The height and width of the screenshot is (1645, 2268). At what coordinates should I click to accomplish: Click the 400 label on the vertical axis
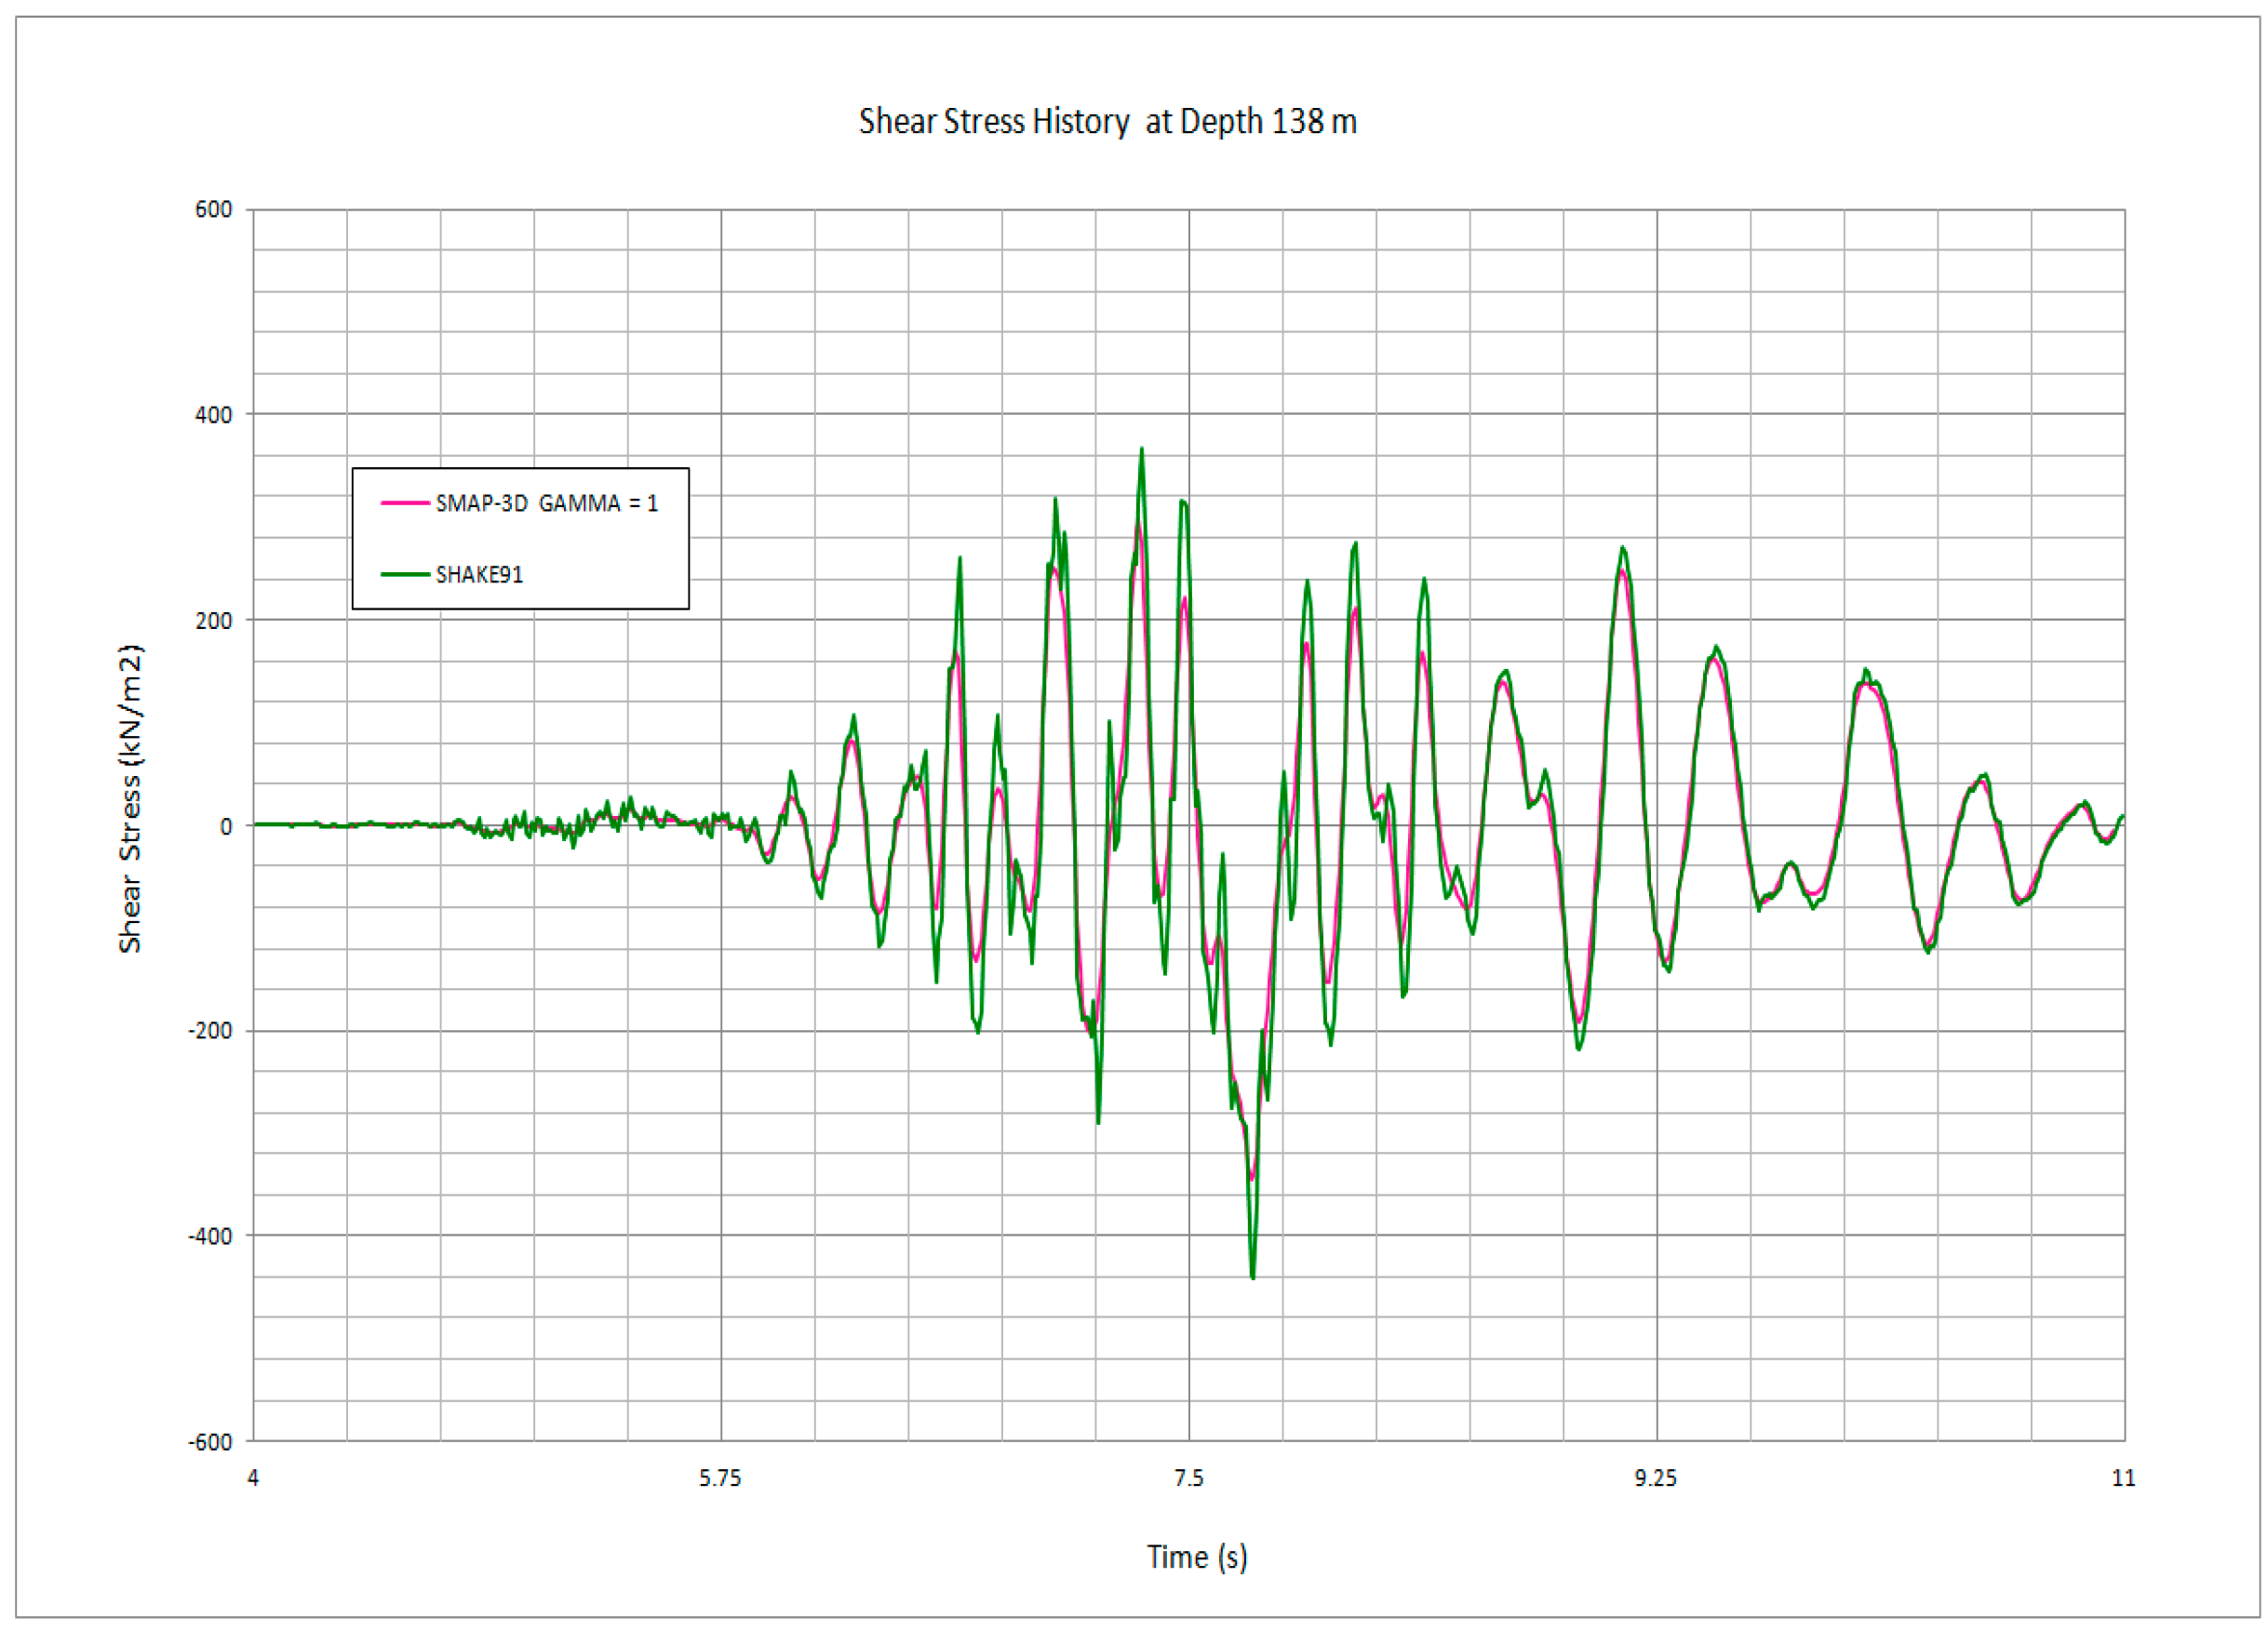pos(213,415)
